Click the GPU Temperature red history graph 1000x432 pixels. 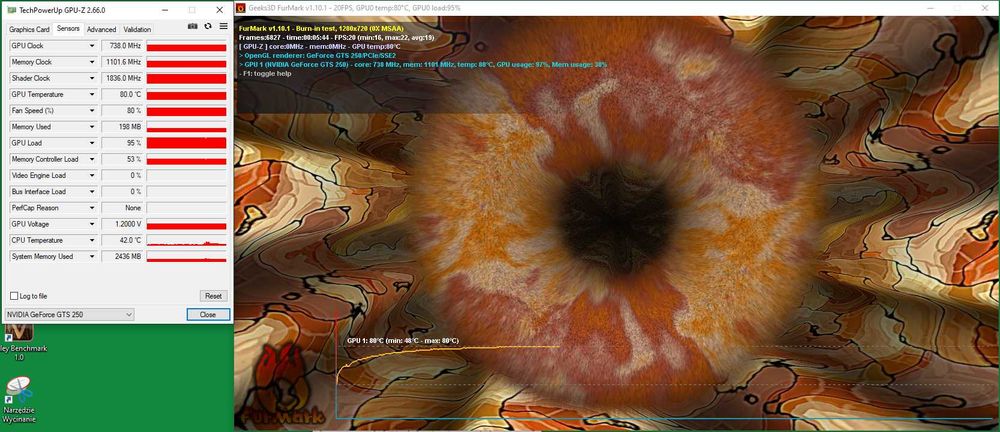[x=186, y=94]
